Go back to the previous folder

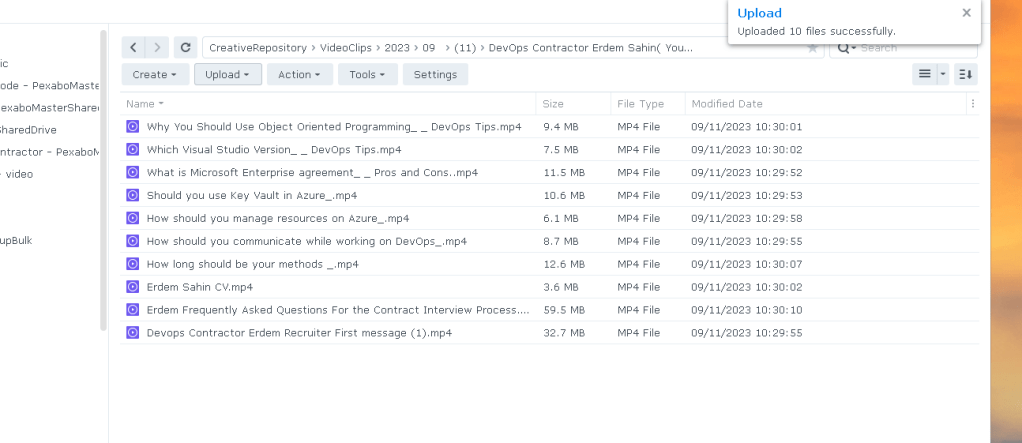(x=134, y=48)
